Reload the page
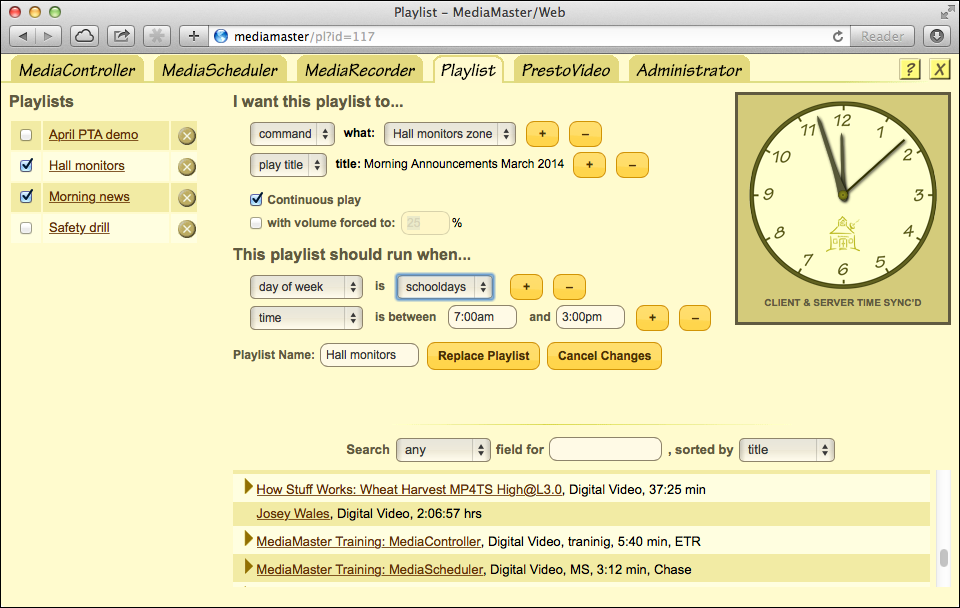 838,36
